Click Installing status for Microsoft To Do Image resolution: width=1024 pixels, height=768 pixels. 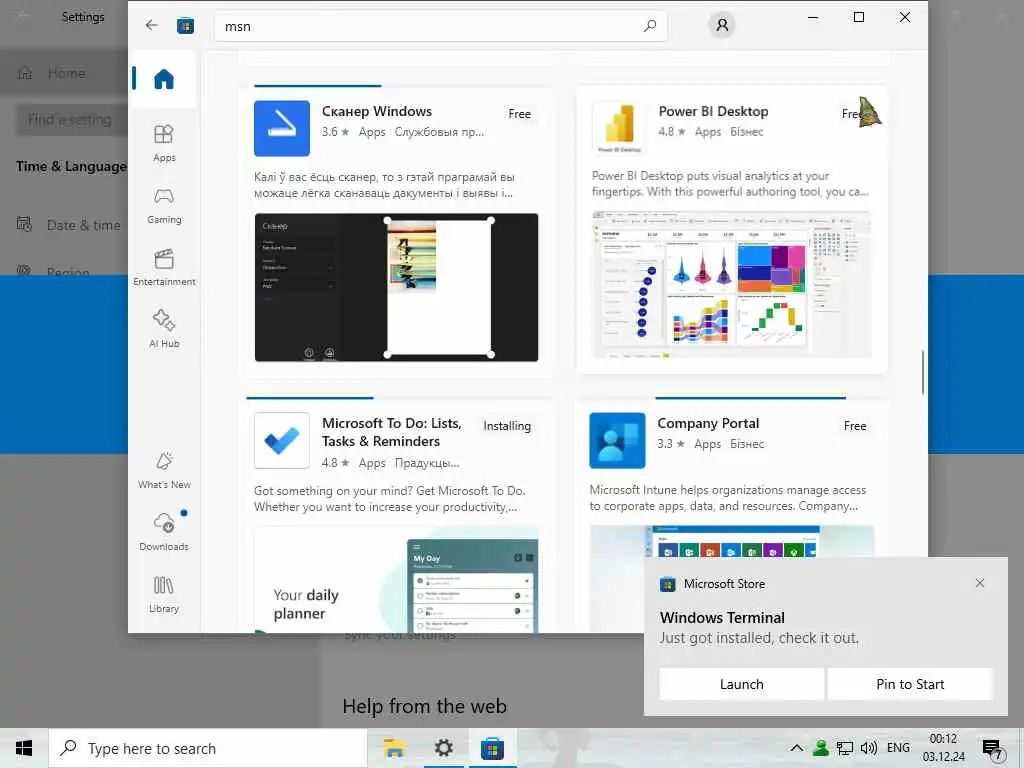coord(507,426)
